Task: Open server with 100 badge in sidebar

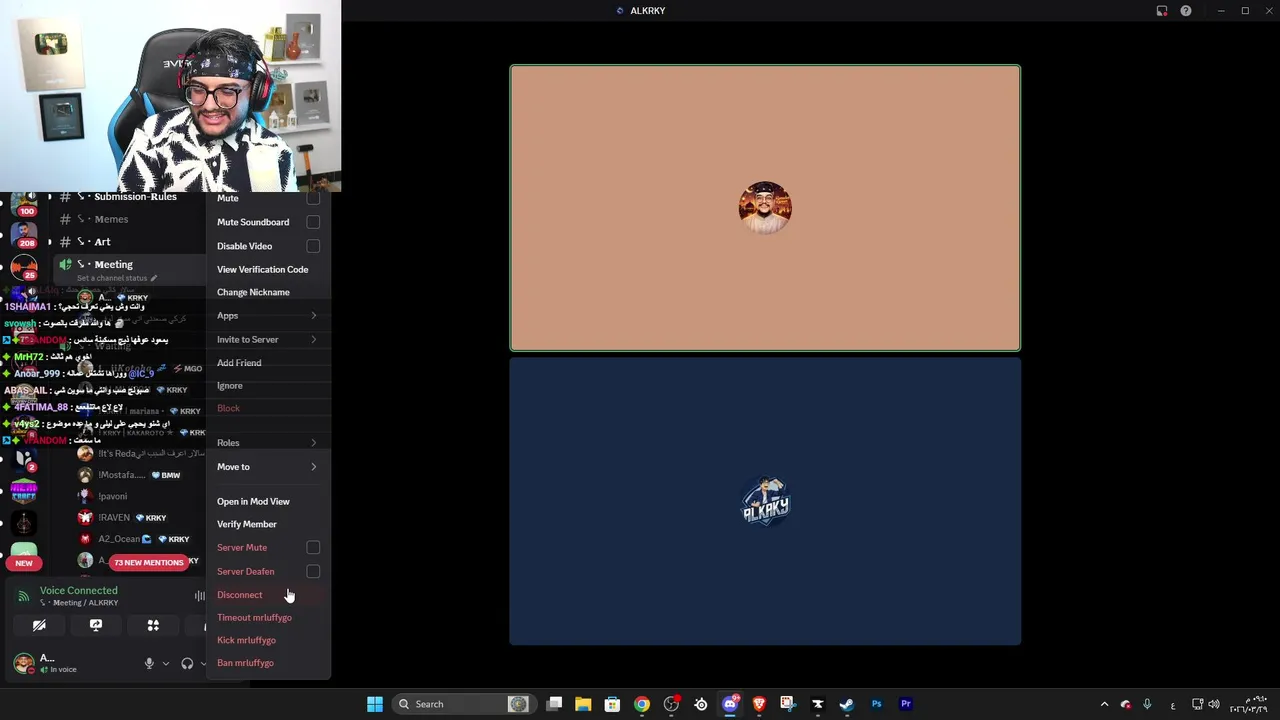Action: pos(25,202)
